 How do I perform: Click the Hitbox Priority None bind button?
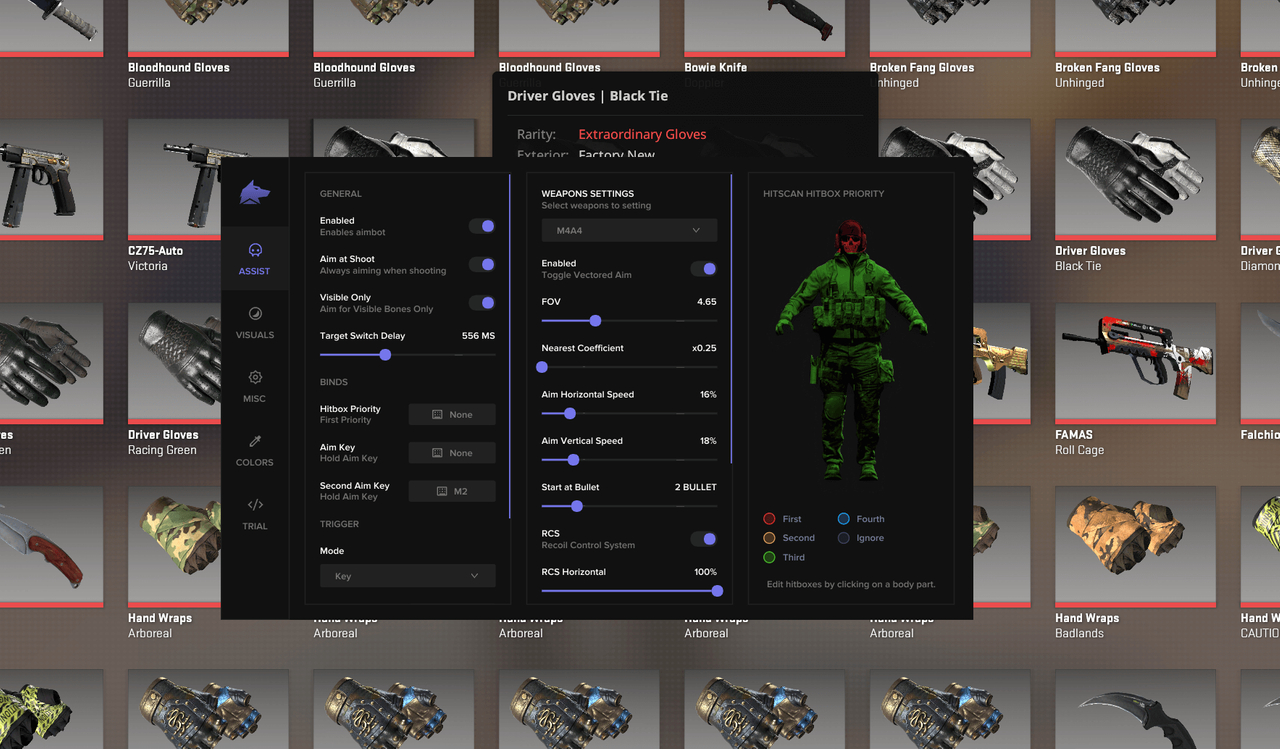pyautogui.click(x=451, y=414)
